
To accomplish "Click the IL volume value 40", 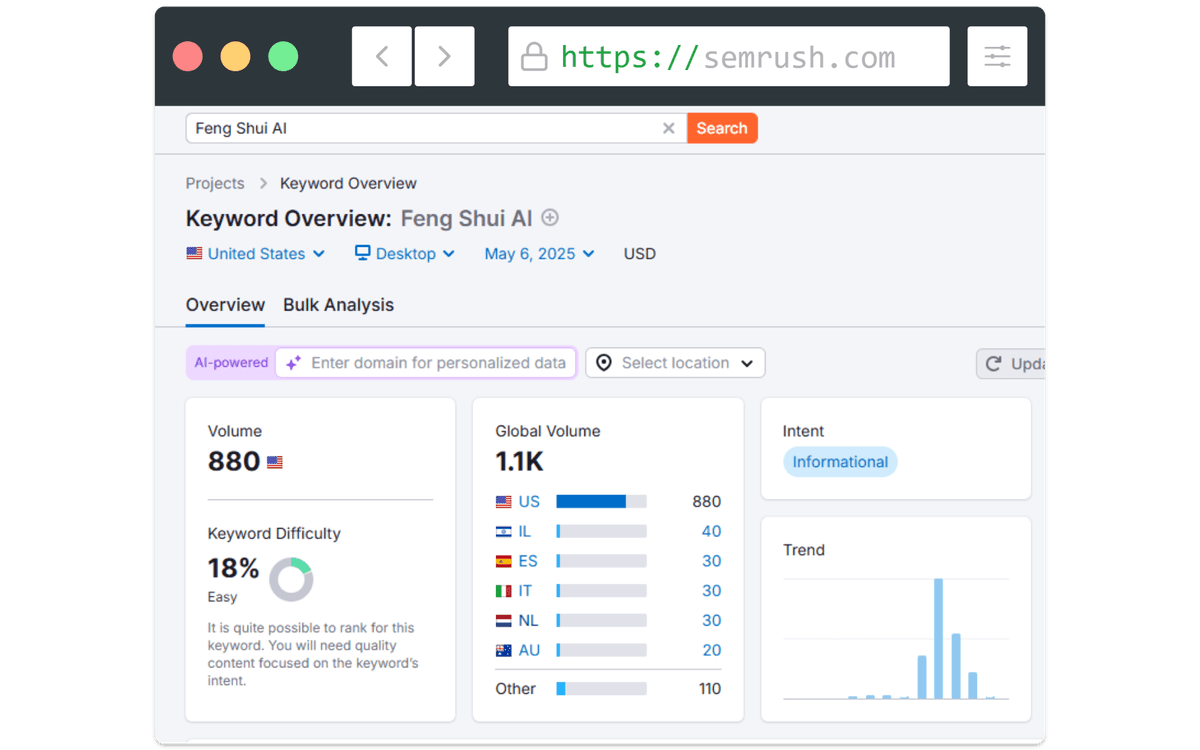I will [711, 532].
